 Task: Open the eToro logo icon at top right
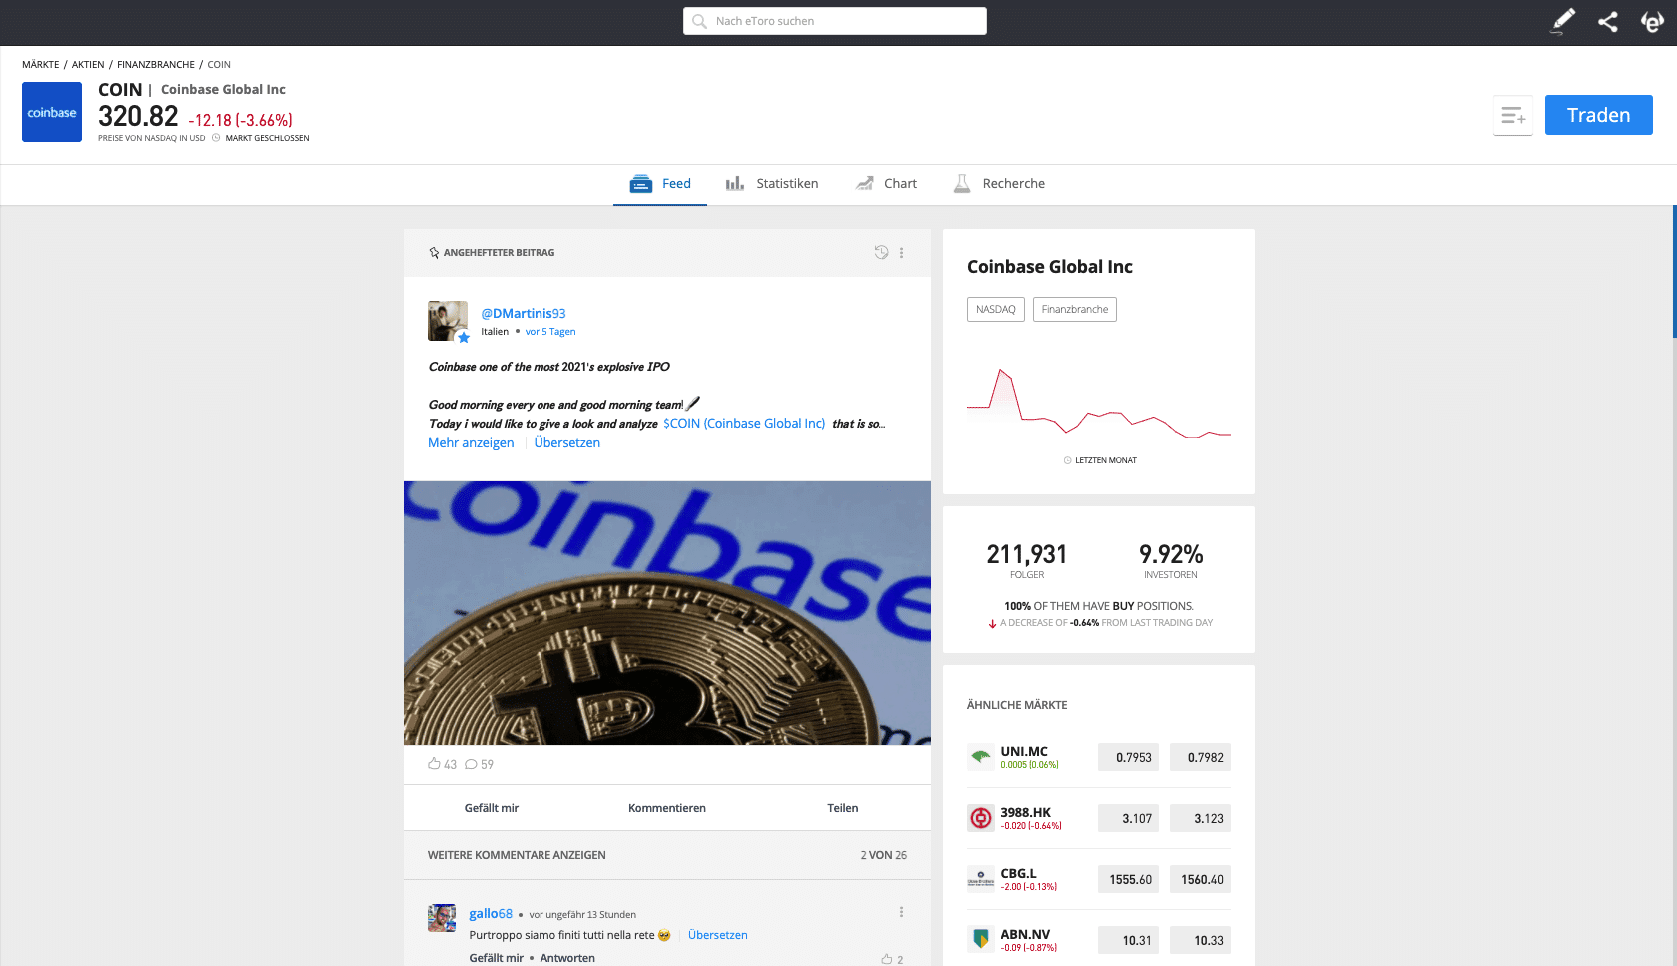click(1652, 21)
